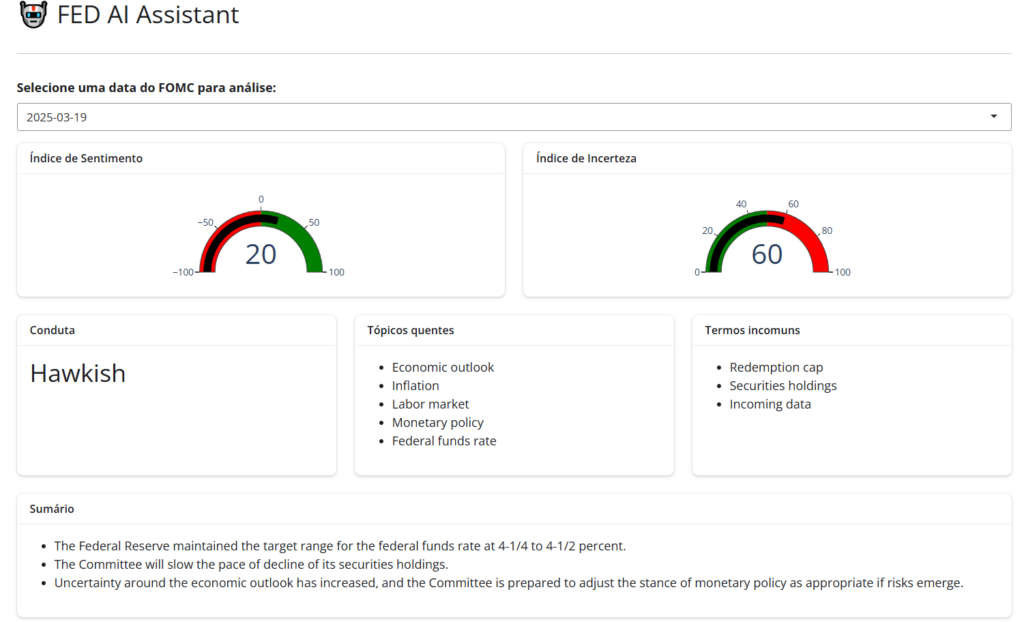
Task: Click the summary line about securities holdings pace
Action: [251, 564]
